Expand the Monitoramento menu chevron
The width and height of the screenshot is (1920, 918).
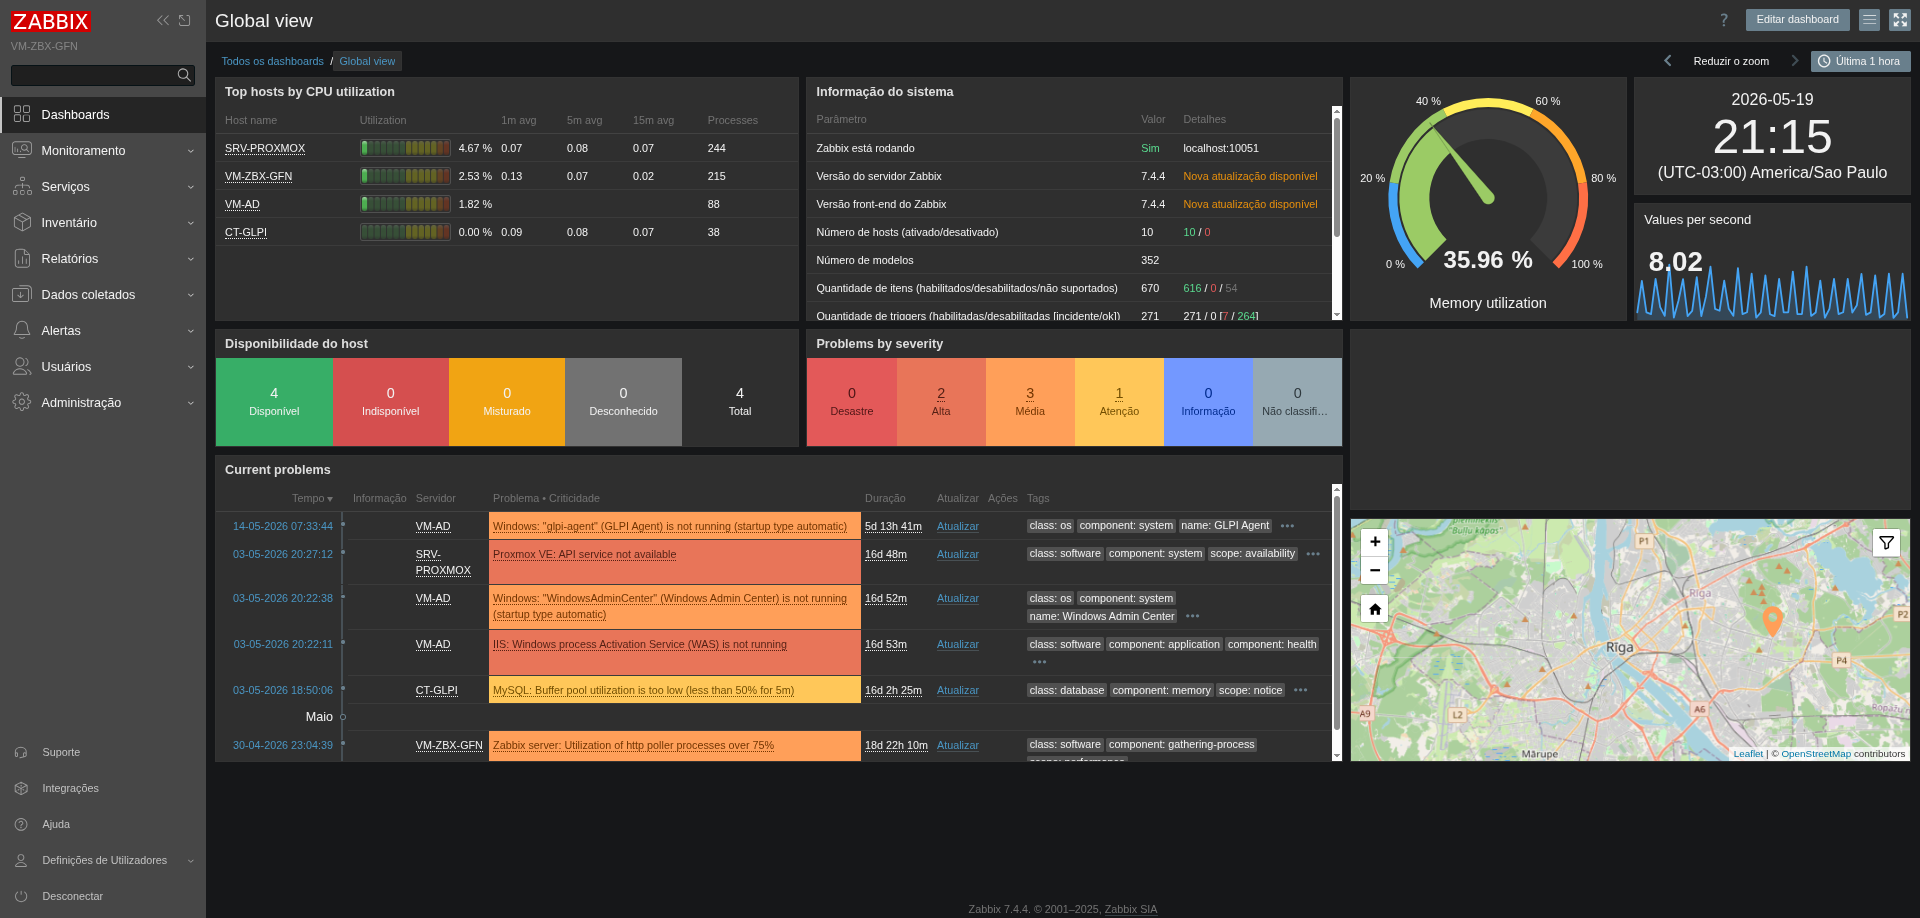pyautogui.click(x=190, y=151)
